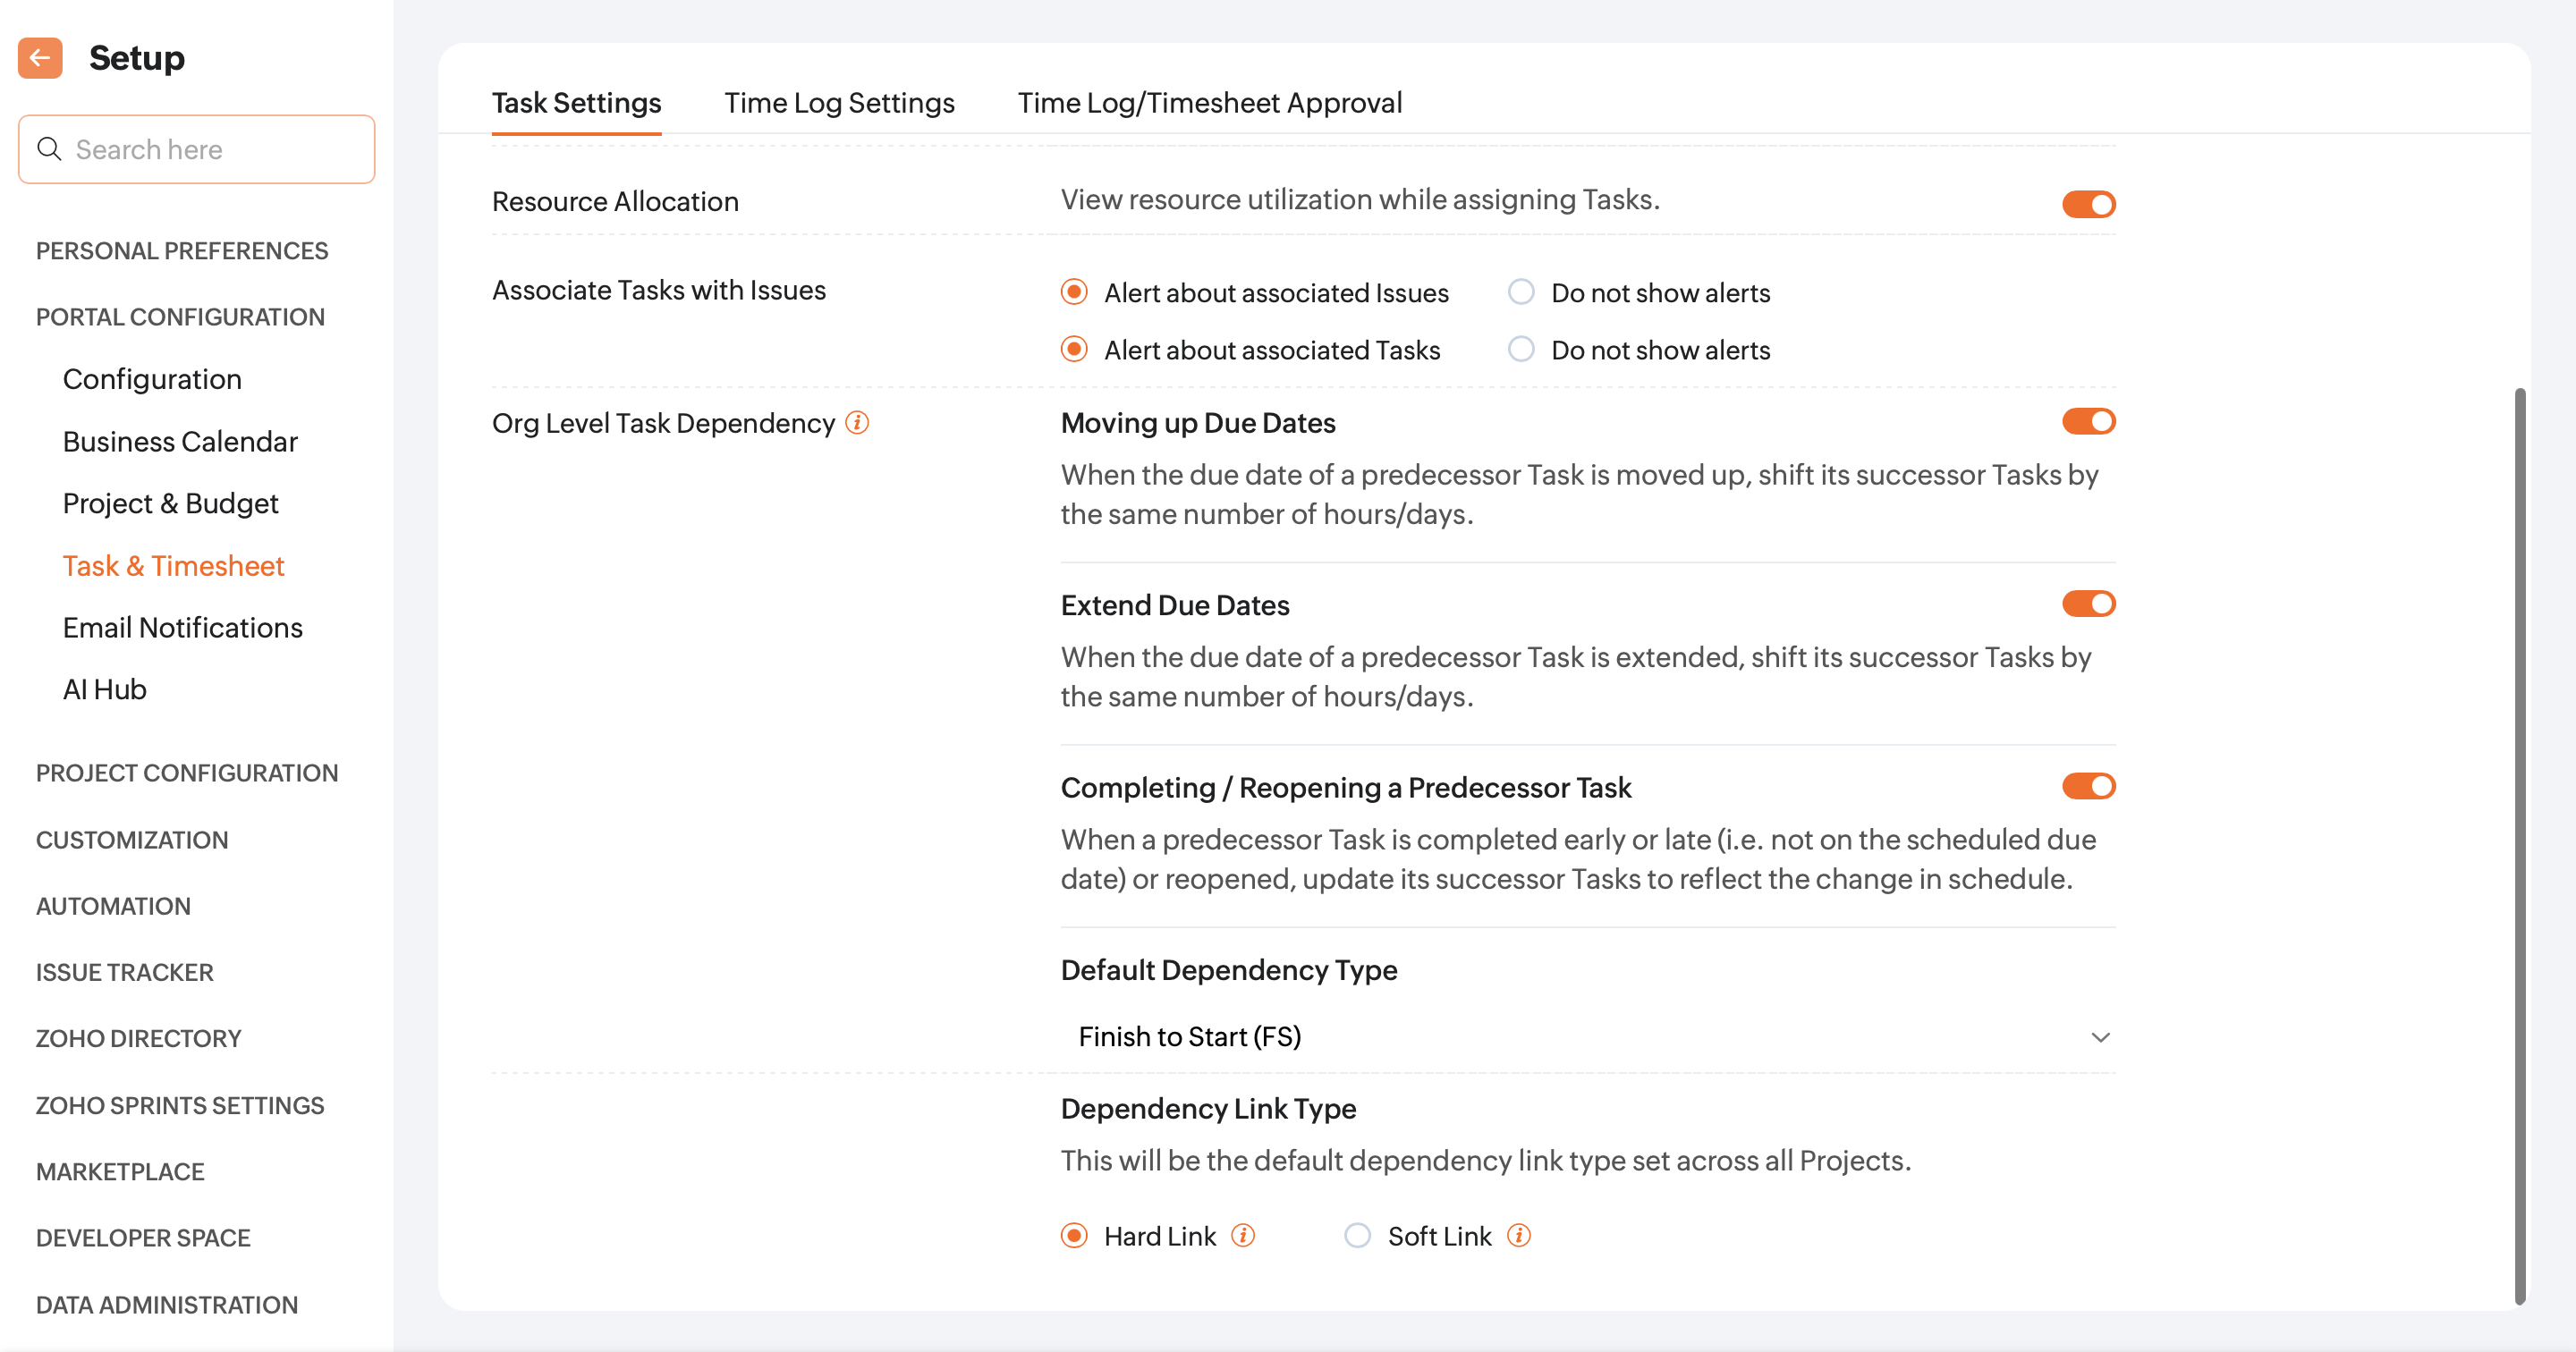Image resolution: width=2576 pixels, height=1352 pixels.
Task: Focus the Search here field
Action: (x=210, y=149)
